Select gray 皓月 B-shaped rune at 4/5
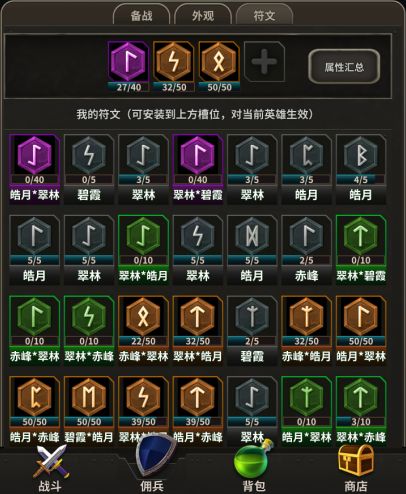The height and width of the screenshot is (494, 406). [x=361, y=169]
